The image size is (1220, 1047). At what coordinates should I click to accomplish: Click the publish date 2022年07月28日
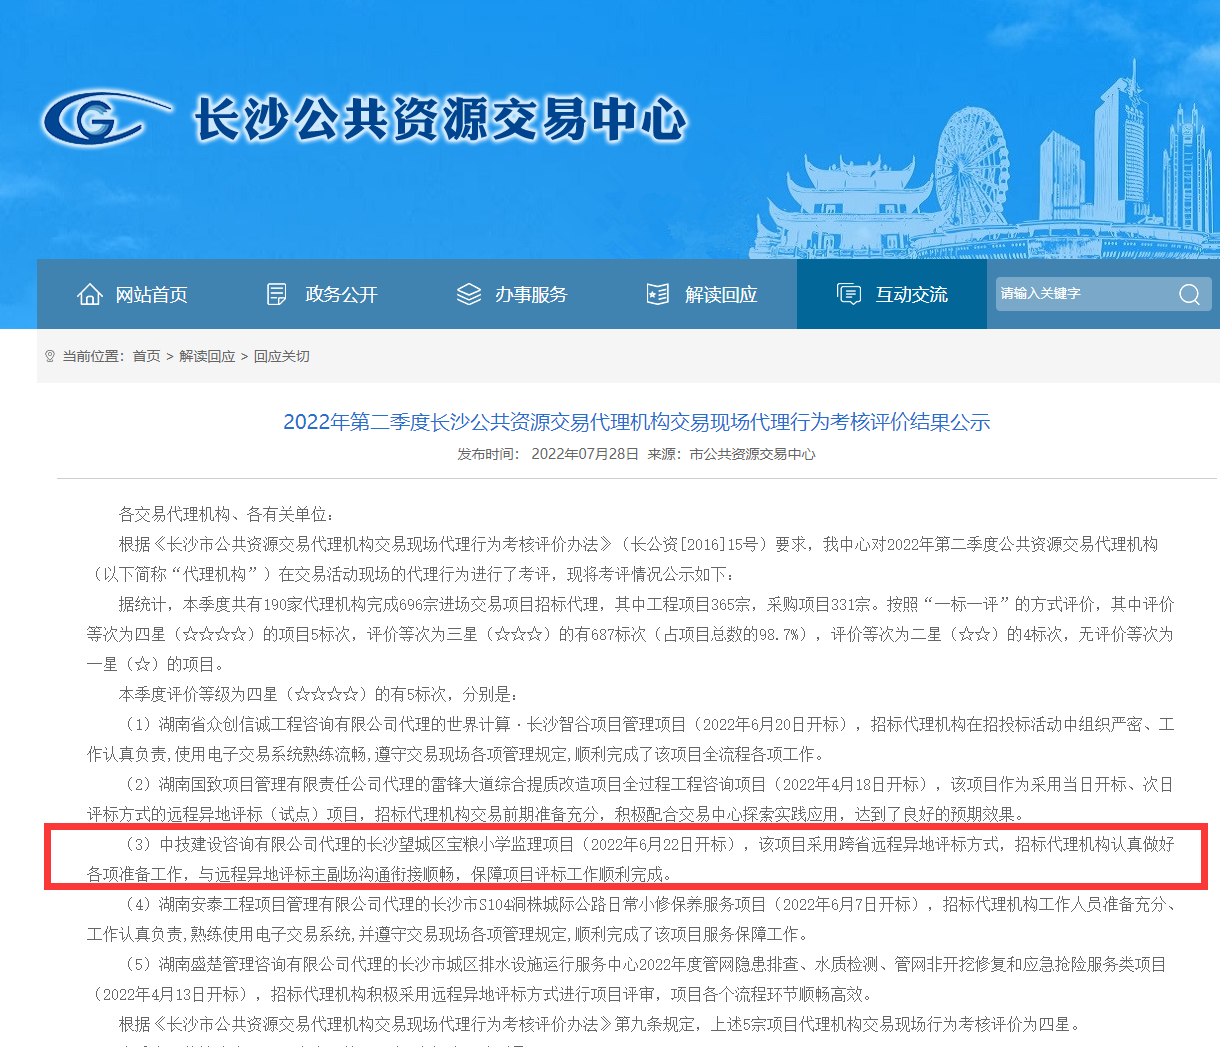pos(585,454)
